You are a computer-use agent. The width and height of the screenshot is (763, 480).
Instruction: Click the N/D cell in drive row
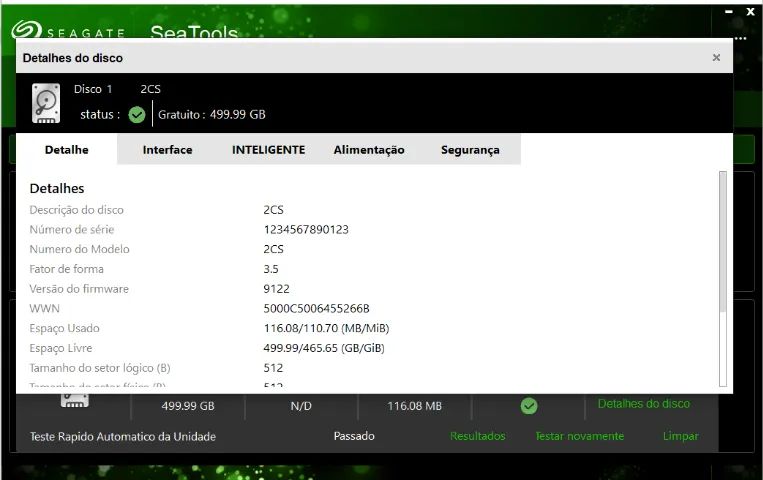301,406
